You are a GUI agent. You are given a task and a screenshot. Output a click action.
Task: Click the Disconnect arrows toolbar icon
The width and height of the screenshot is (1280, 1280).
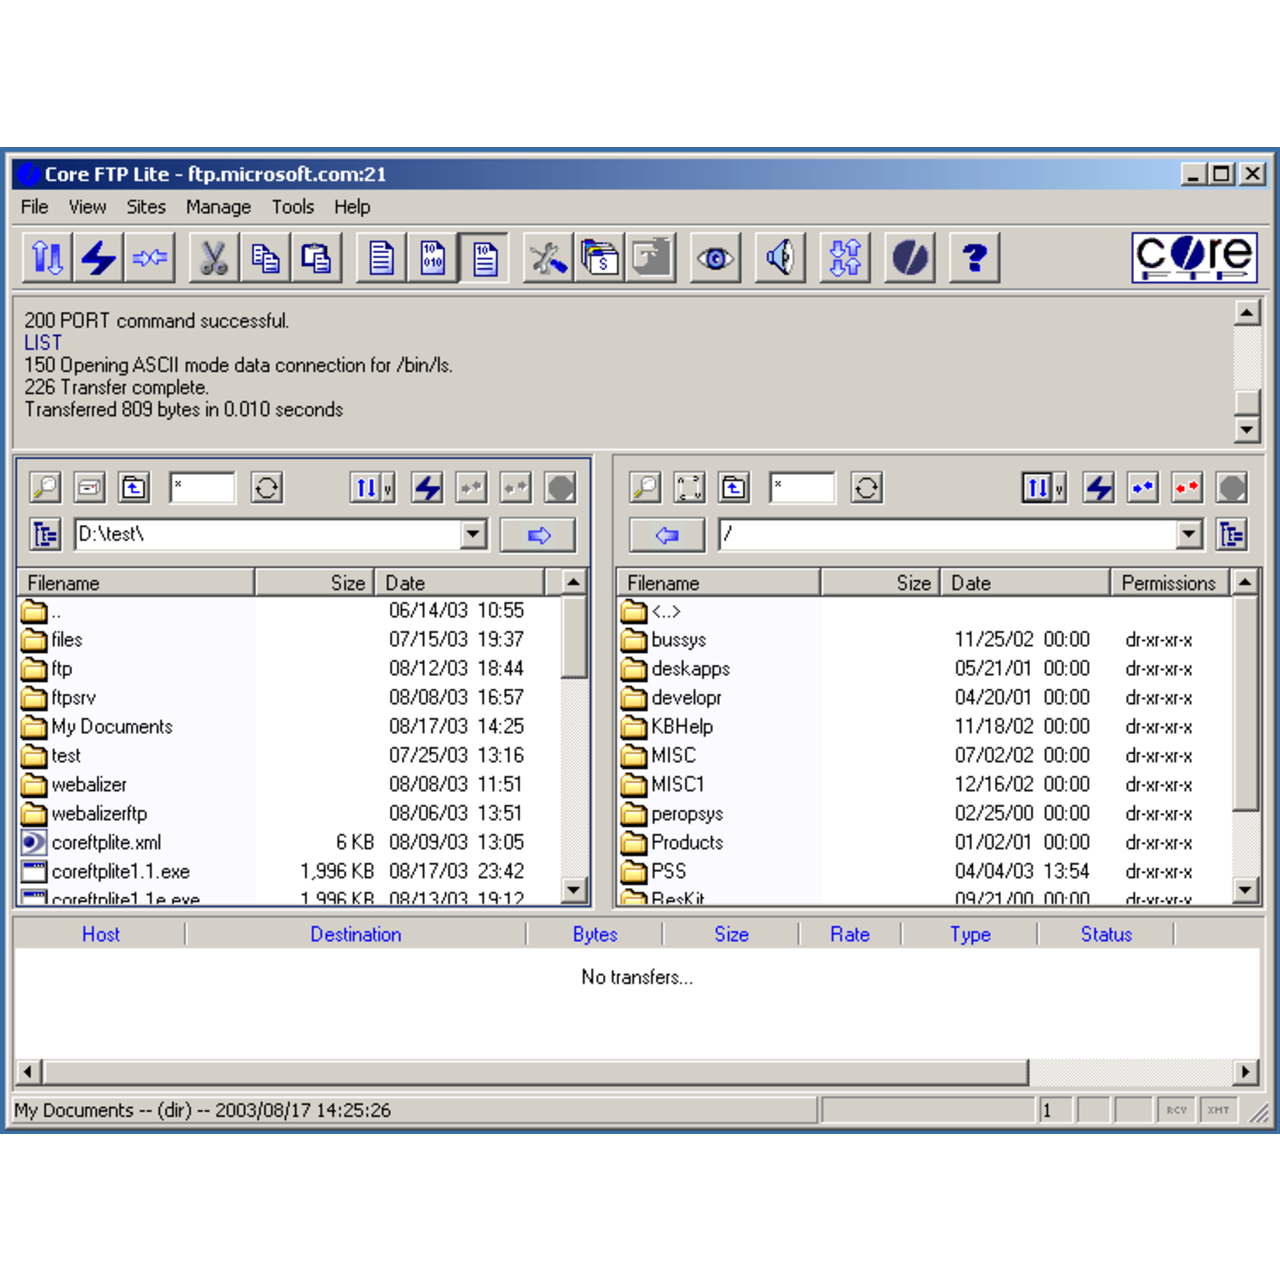point(151,258)
